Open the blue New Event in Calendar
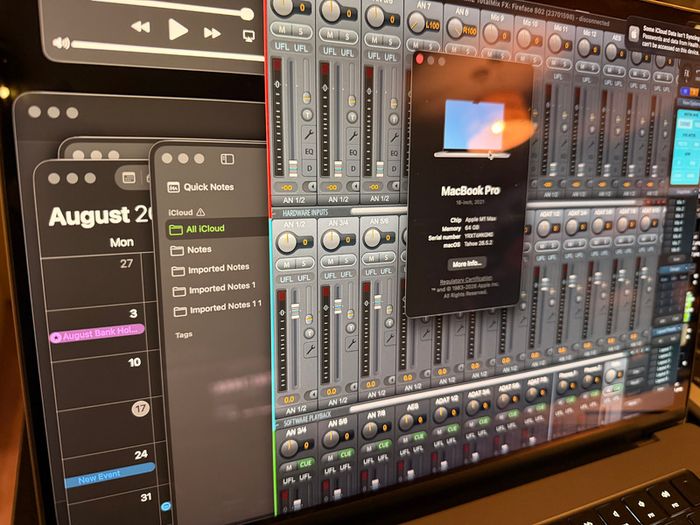 click(x=110, y=475)
